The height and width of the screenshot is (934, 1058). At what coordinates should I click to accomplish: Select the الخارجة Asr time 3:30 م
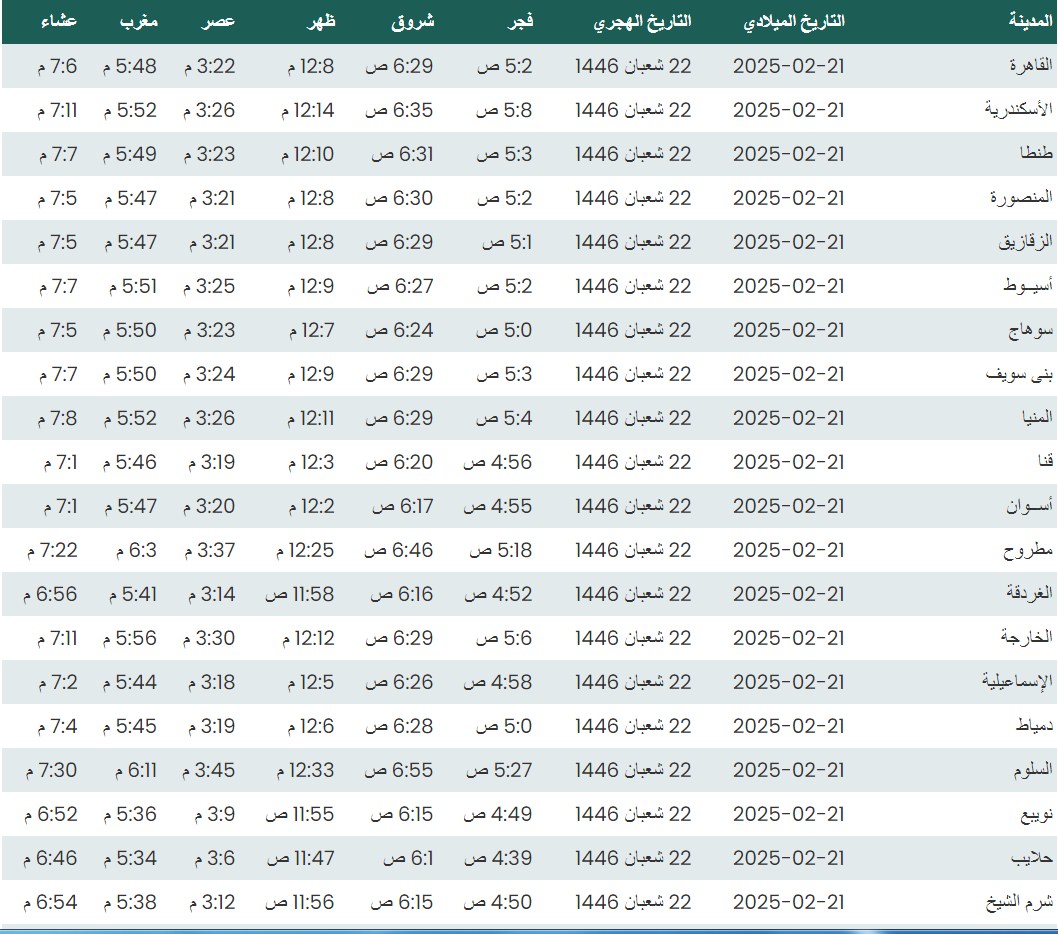pyautogui.click(x=209, y=638)
